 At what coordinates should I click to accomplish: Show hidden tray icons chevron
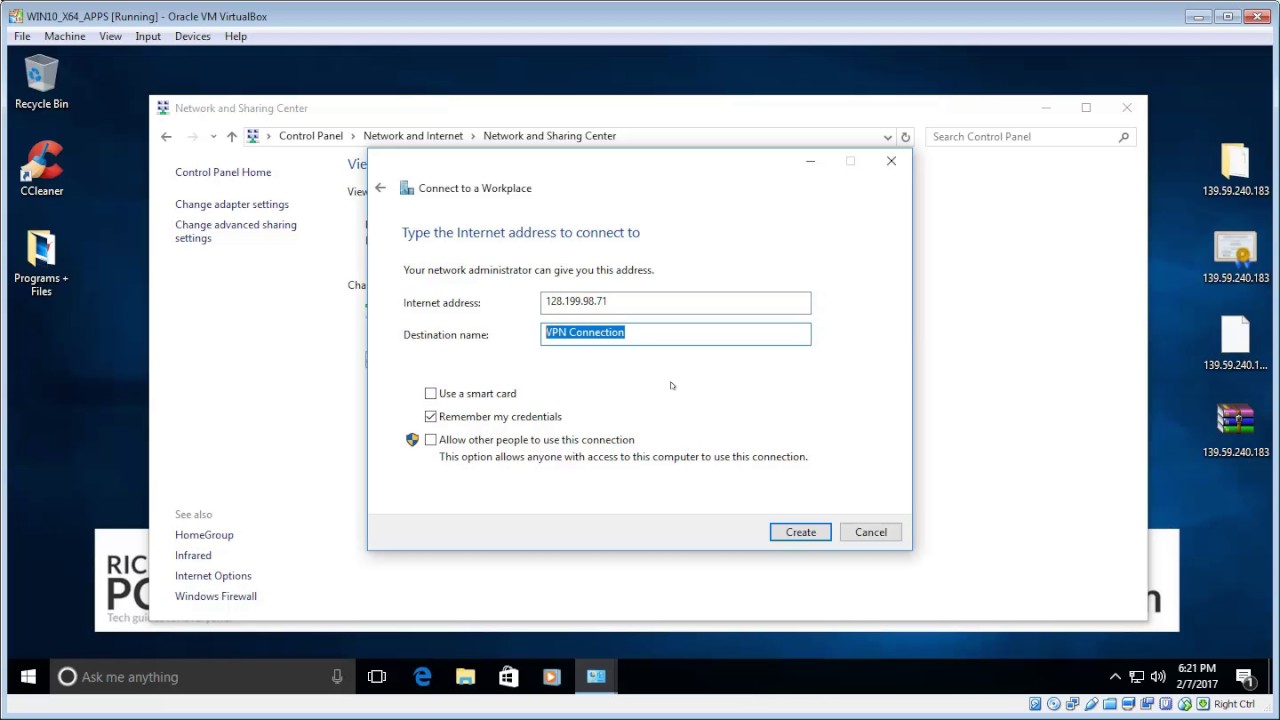click(x=1115, y=677)
